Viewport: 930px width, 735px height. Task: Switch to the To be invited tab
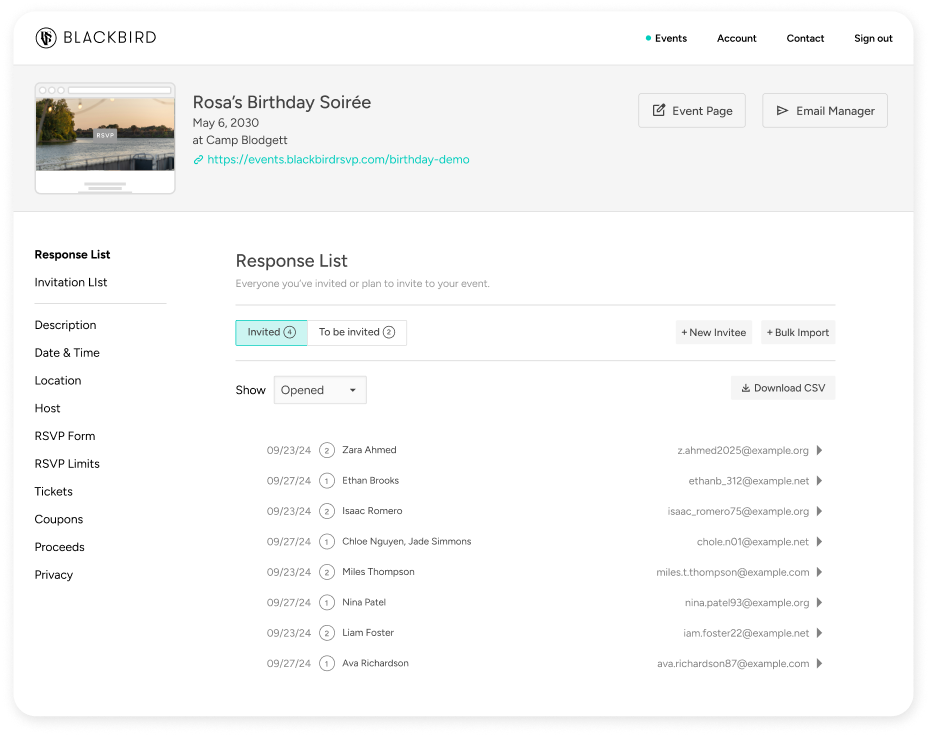(356, 332)
